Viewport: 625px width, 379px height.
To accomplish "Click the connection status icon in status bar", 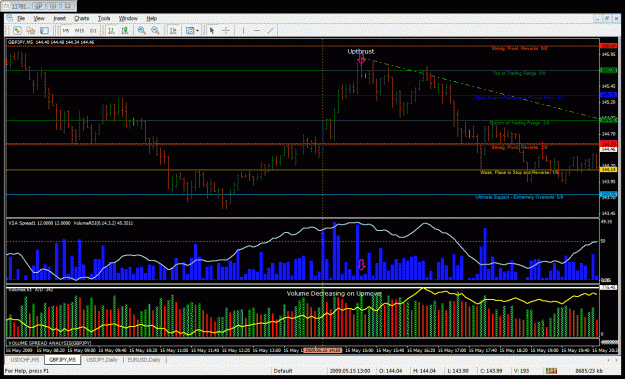I will pos(551,371).
